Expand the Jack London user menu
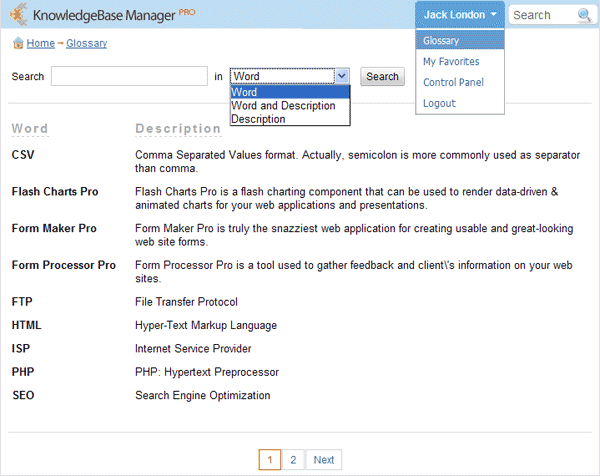 [x=460, y=15]
